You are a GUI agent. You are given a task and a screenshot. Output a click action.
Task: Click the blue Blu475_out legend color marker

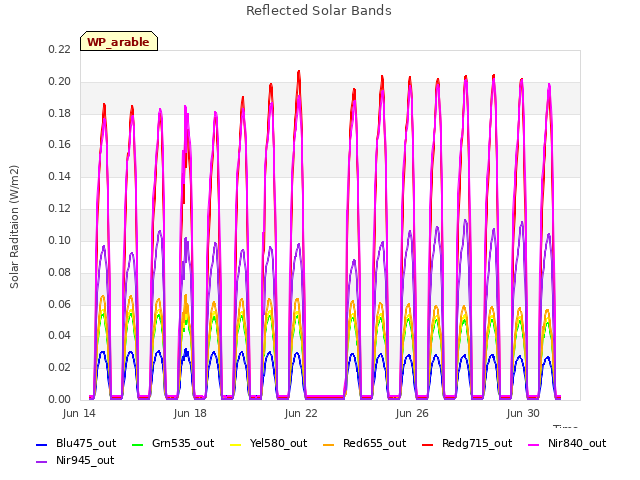click(42, 444)
